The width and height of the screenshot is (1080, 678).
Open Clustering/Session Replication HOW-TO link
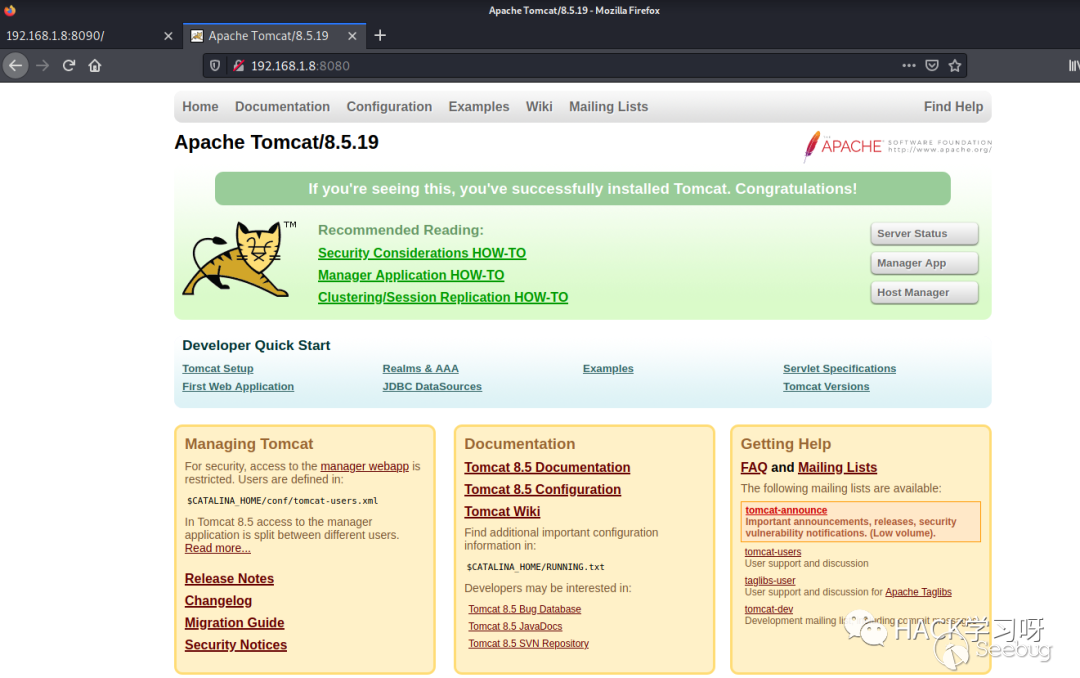(443, 297)
